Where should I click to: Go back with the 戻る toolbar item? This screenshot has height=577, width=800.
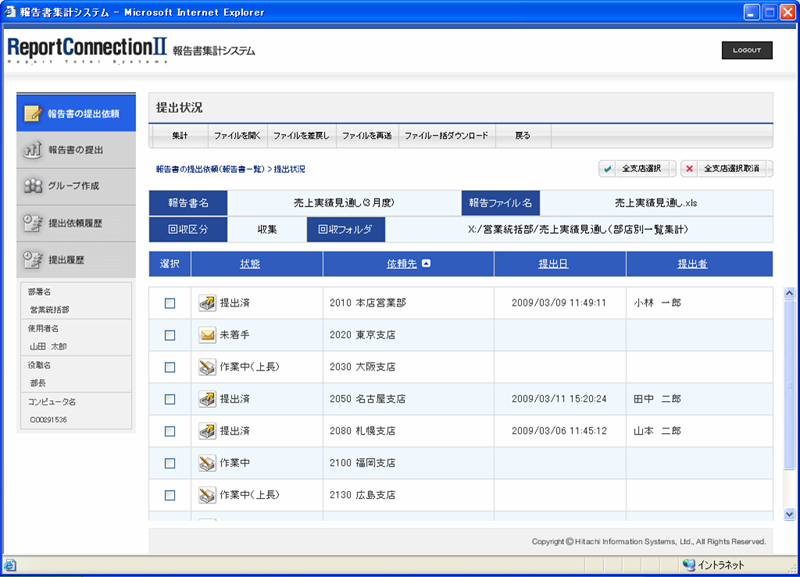523,136
